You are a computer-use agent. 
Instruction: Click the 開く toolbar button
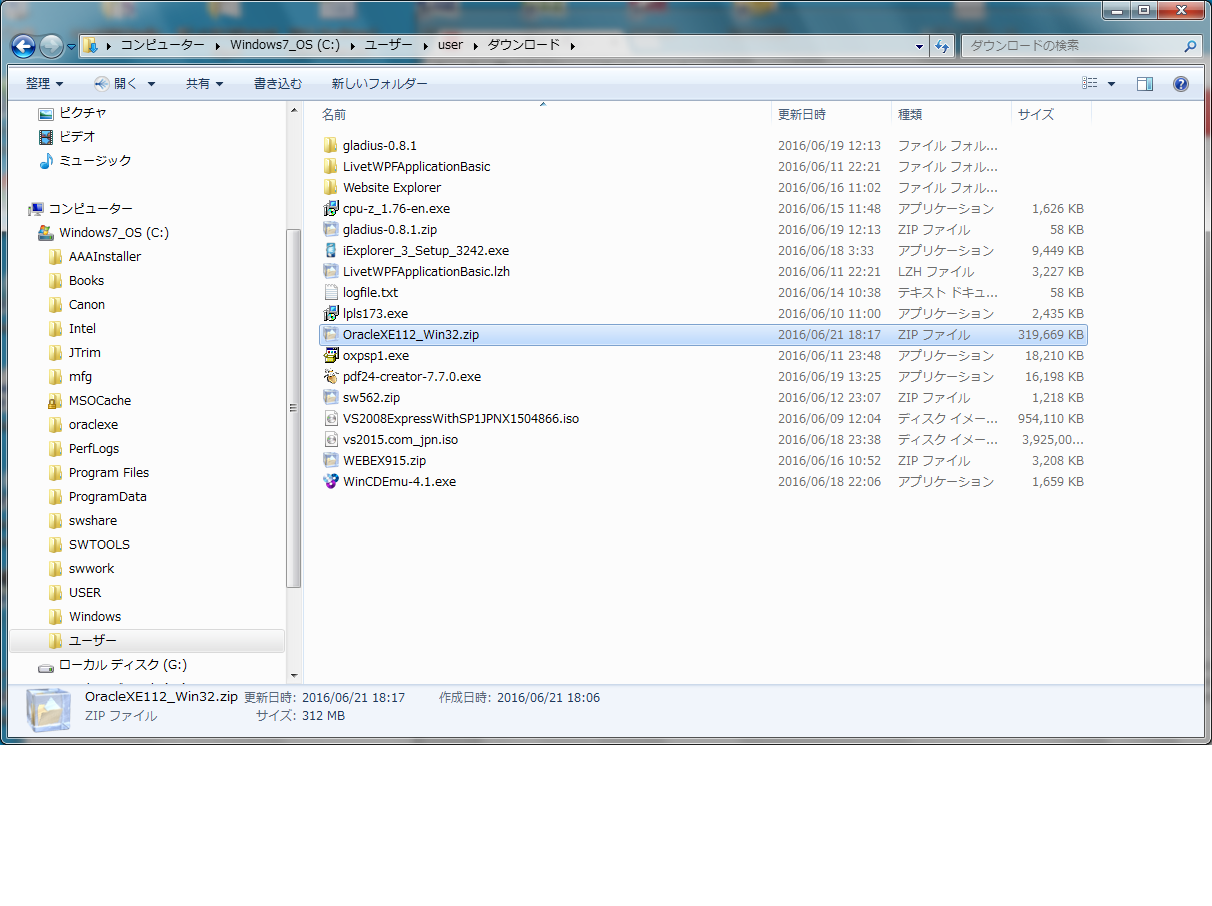(x=118, y=84)
